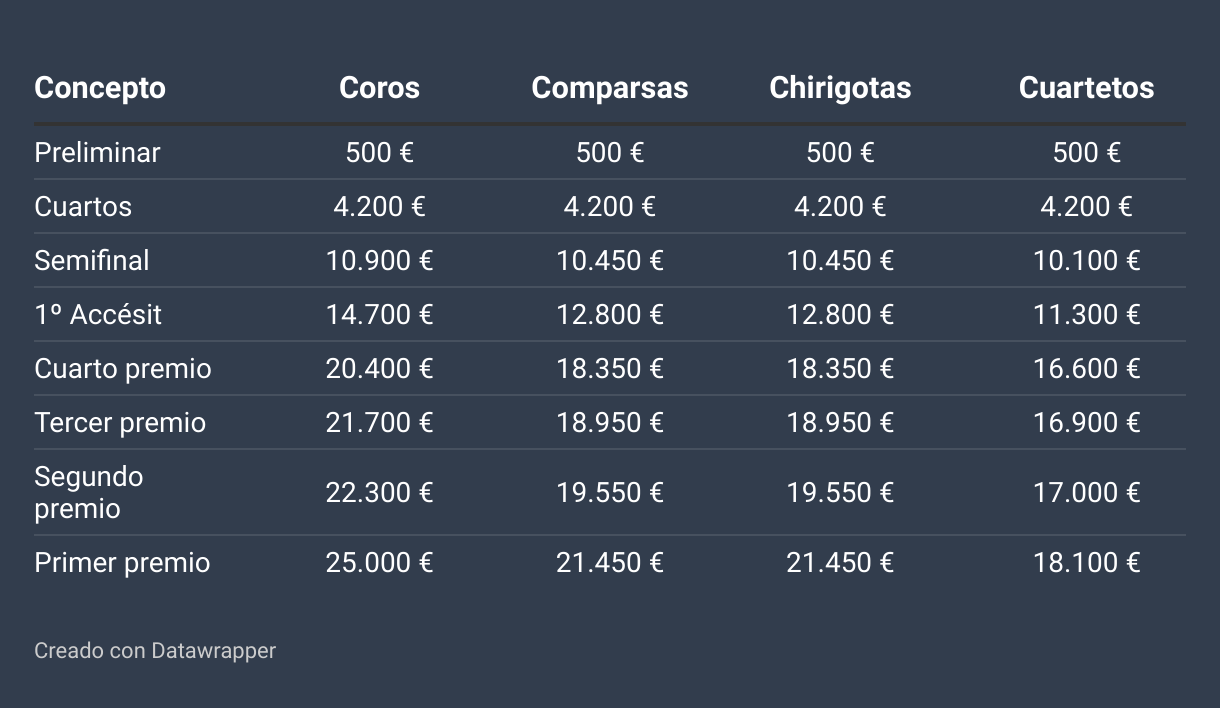1220x708 pixels.
Task: Select the Preliminar row label
Action: [x=97, y=153]
